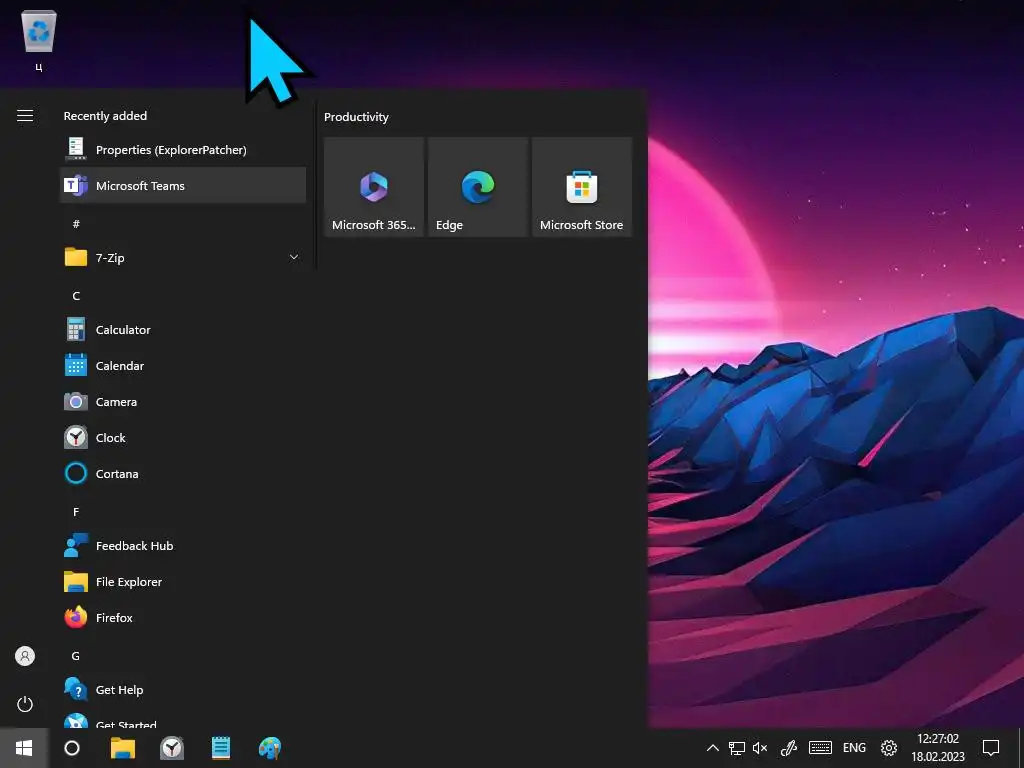This screenshot has width=1024, height=768.
Task: Click the 'C' letter group header
Action: [x=76, y=296]
